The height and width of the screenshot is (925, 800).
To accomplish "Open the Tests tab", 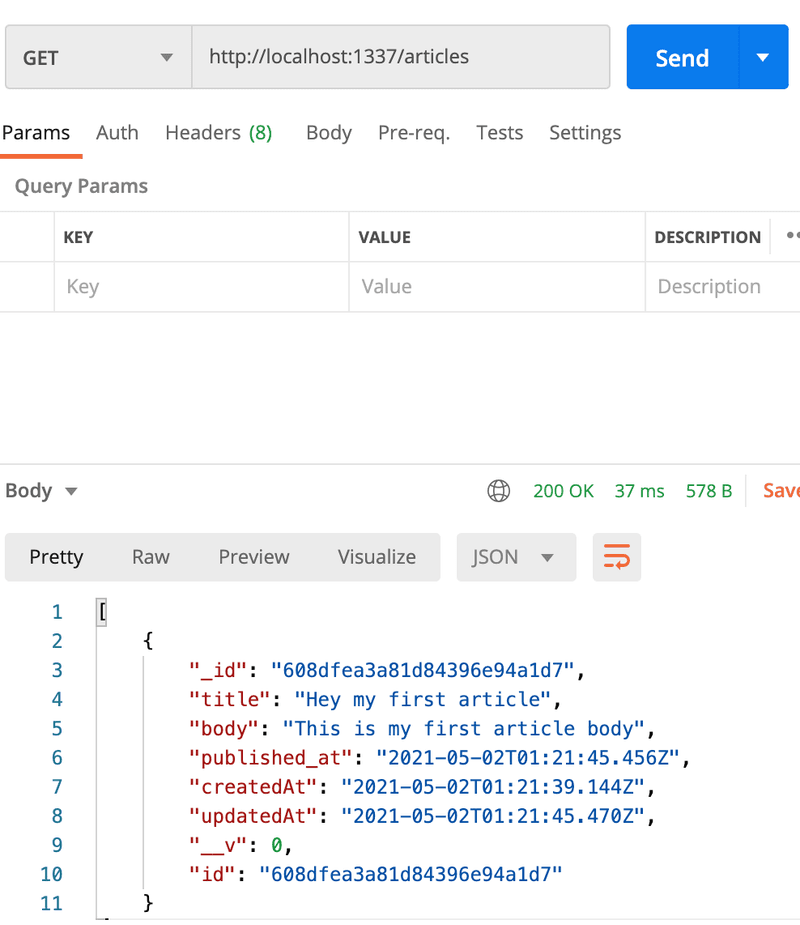I will 499,133.
